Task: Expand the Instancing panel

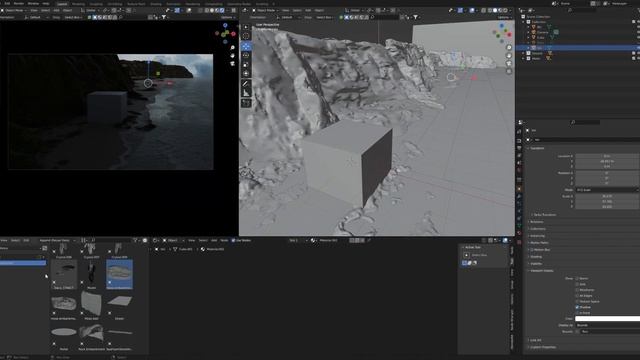Action: (537, 236)
